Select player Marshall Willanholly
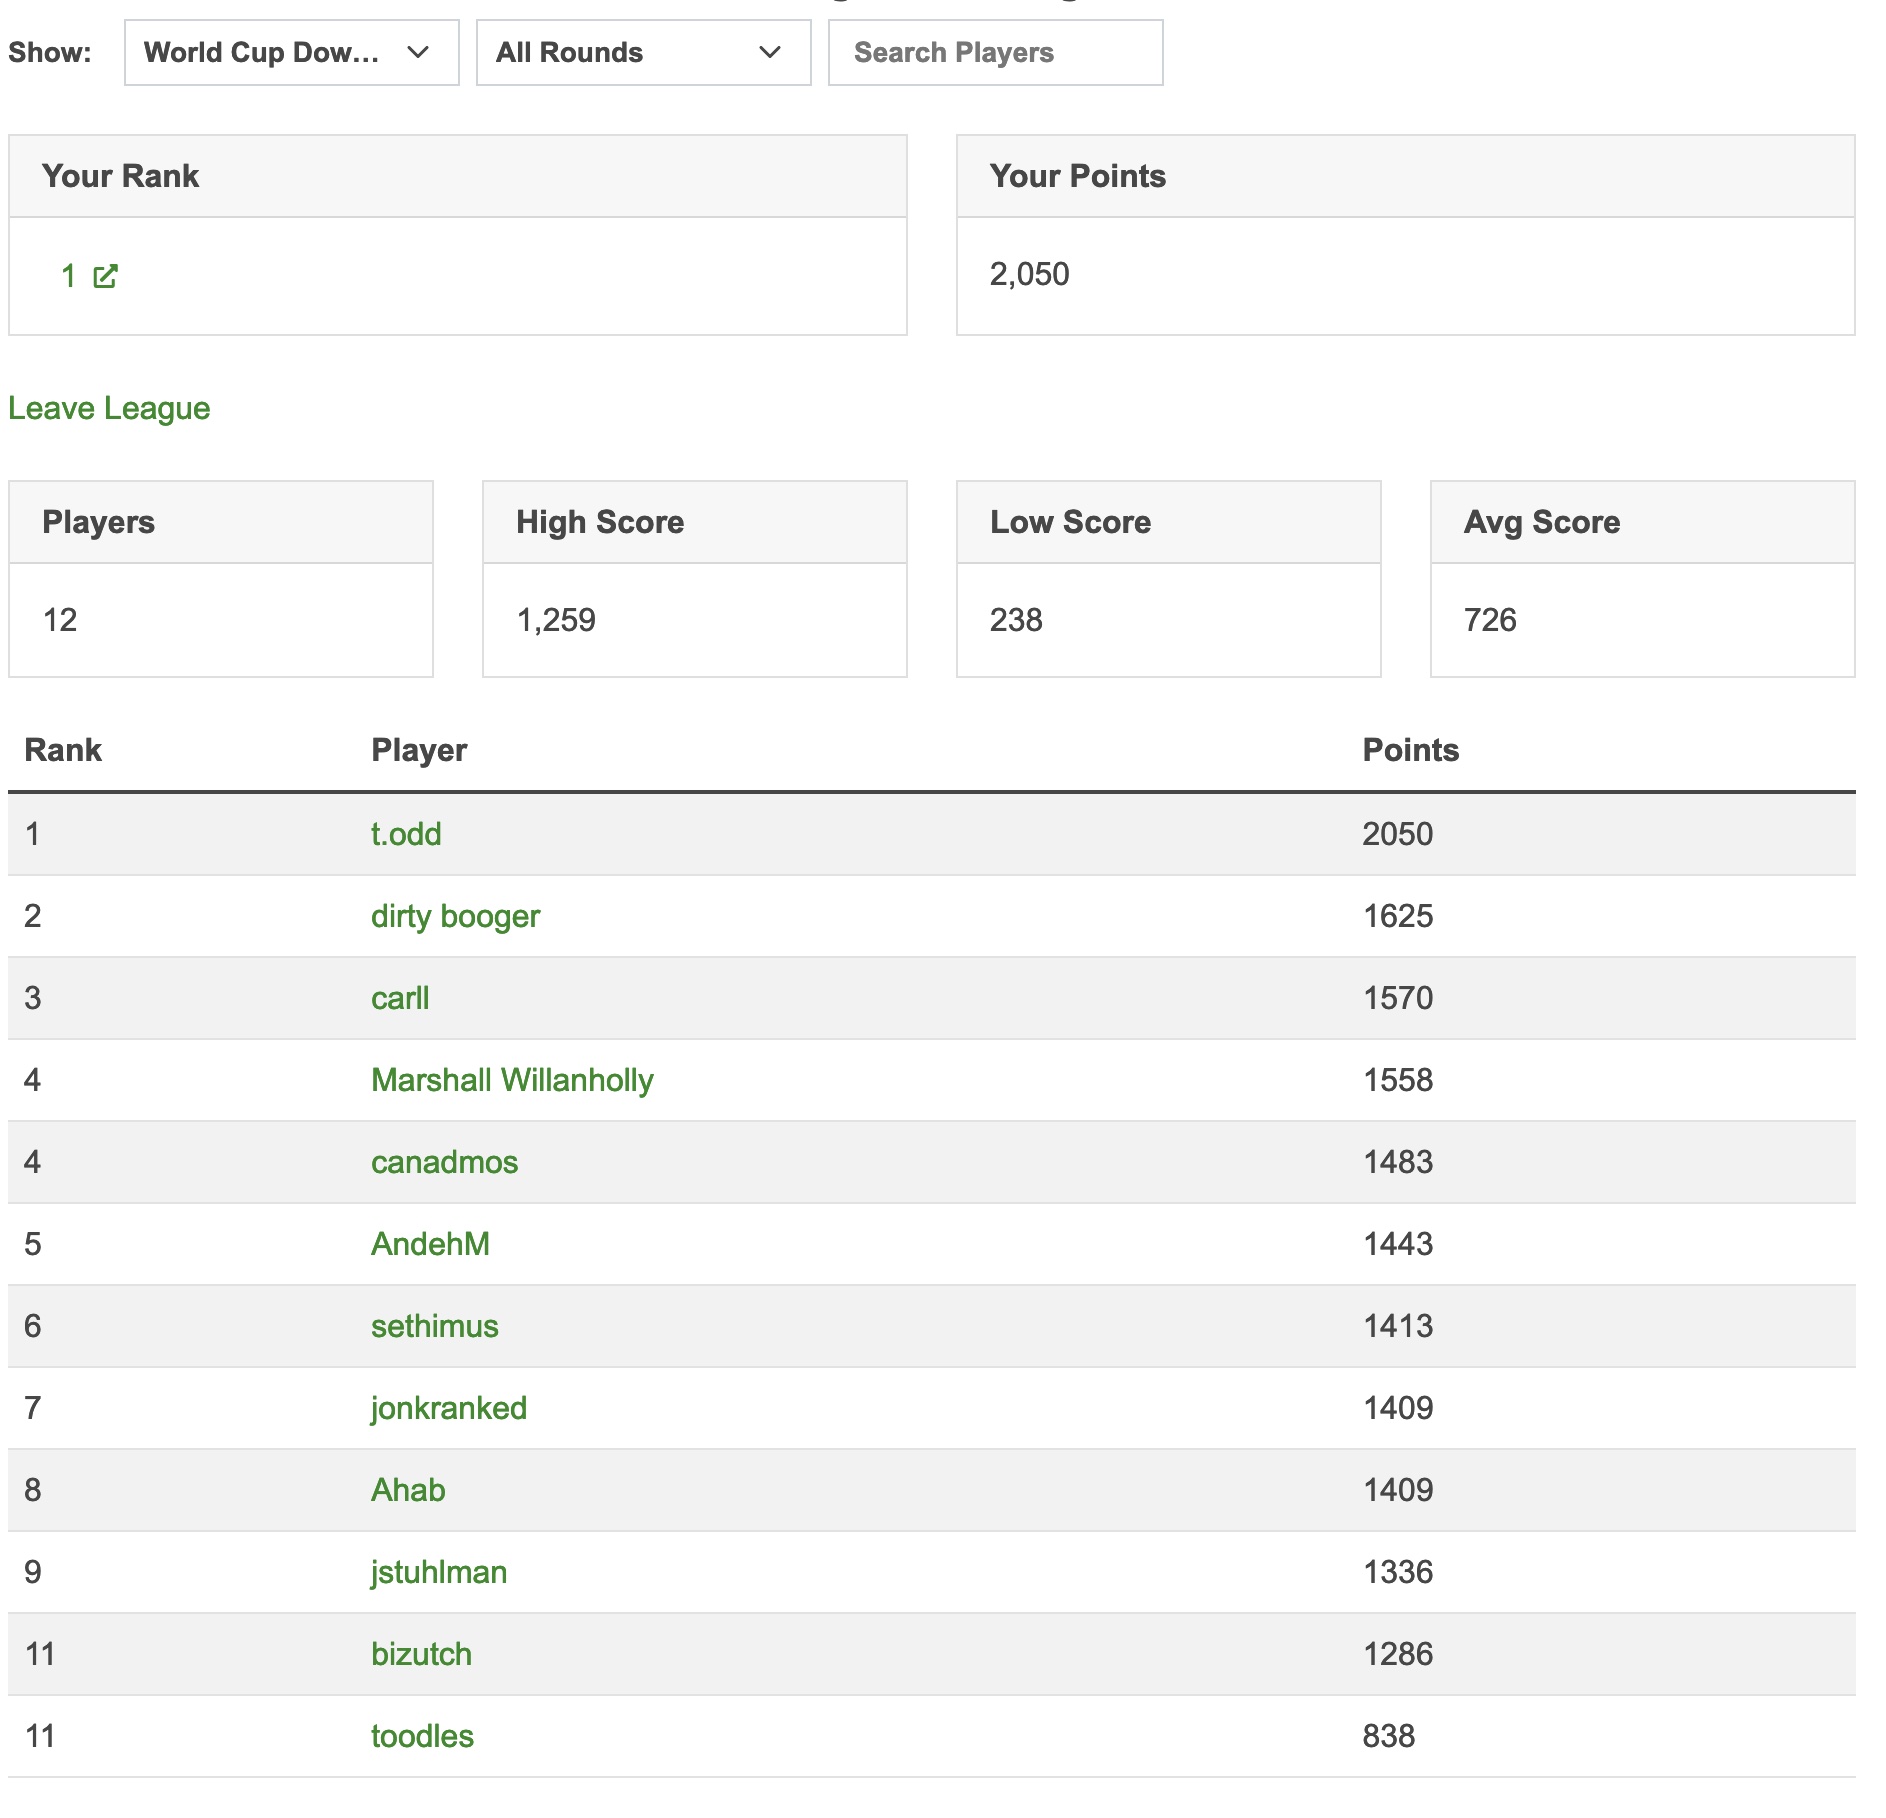 click(x=512, y=1080)
